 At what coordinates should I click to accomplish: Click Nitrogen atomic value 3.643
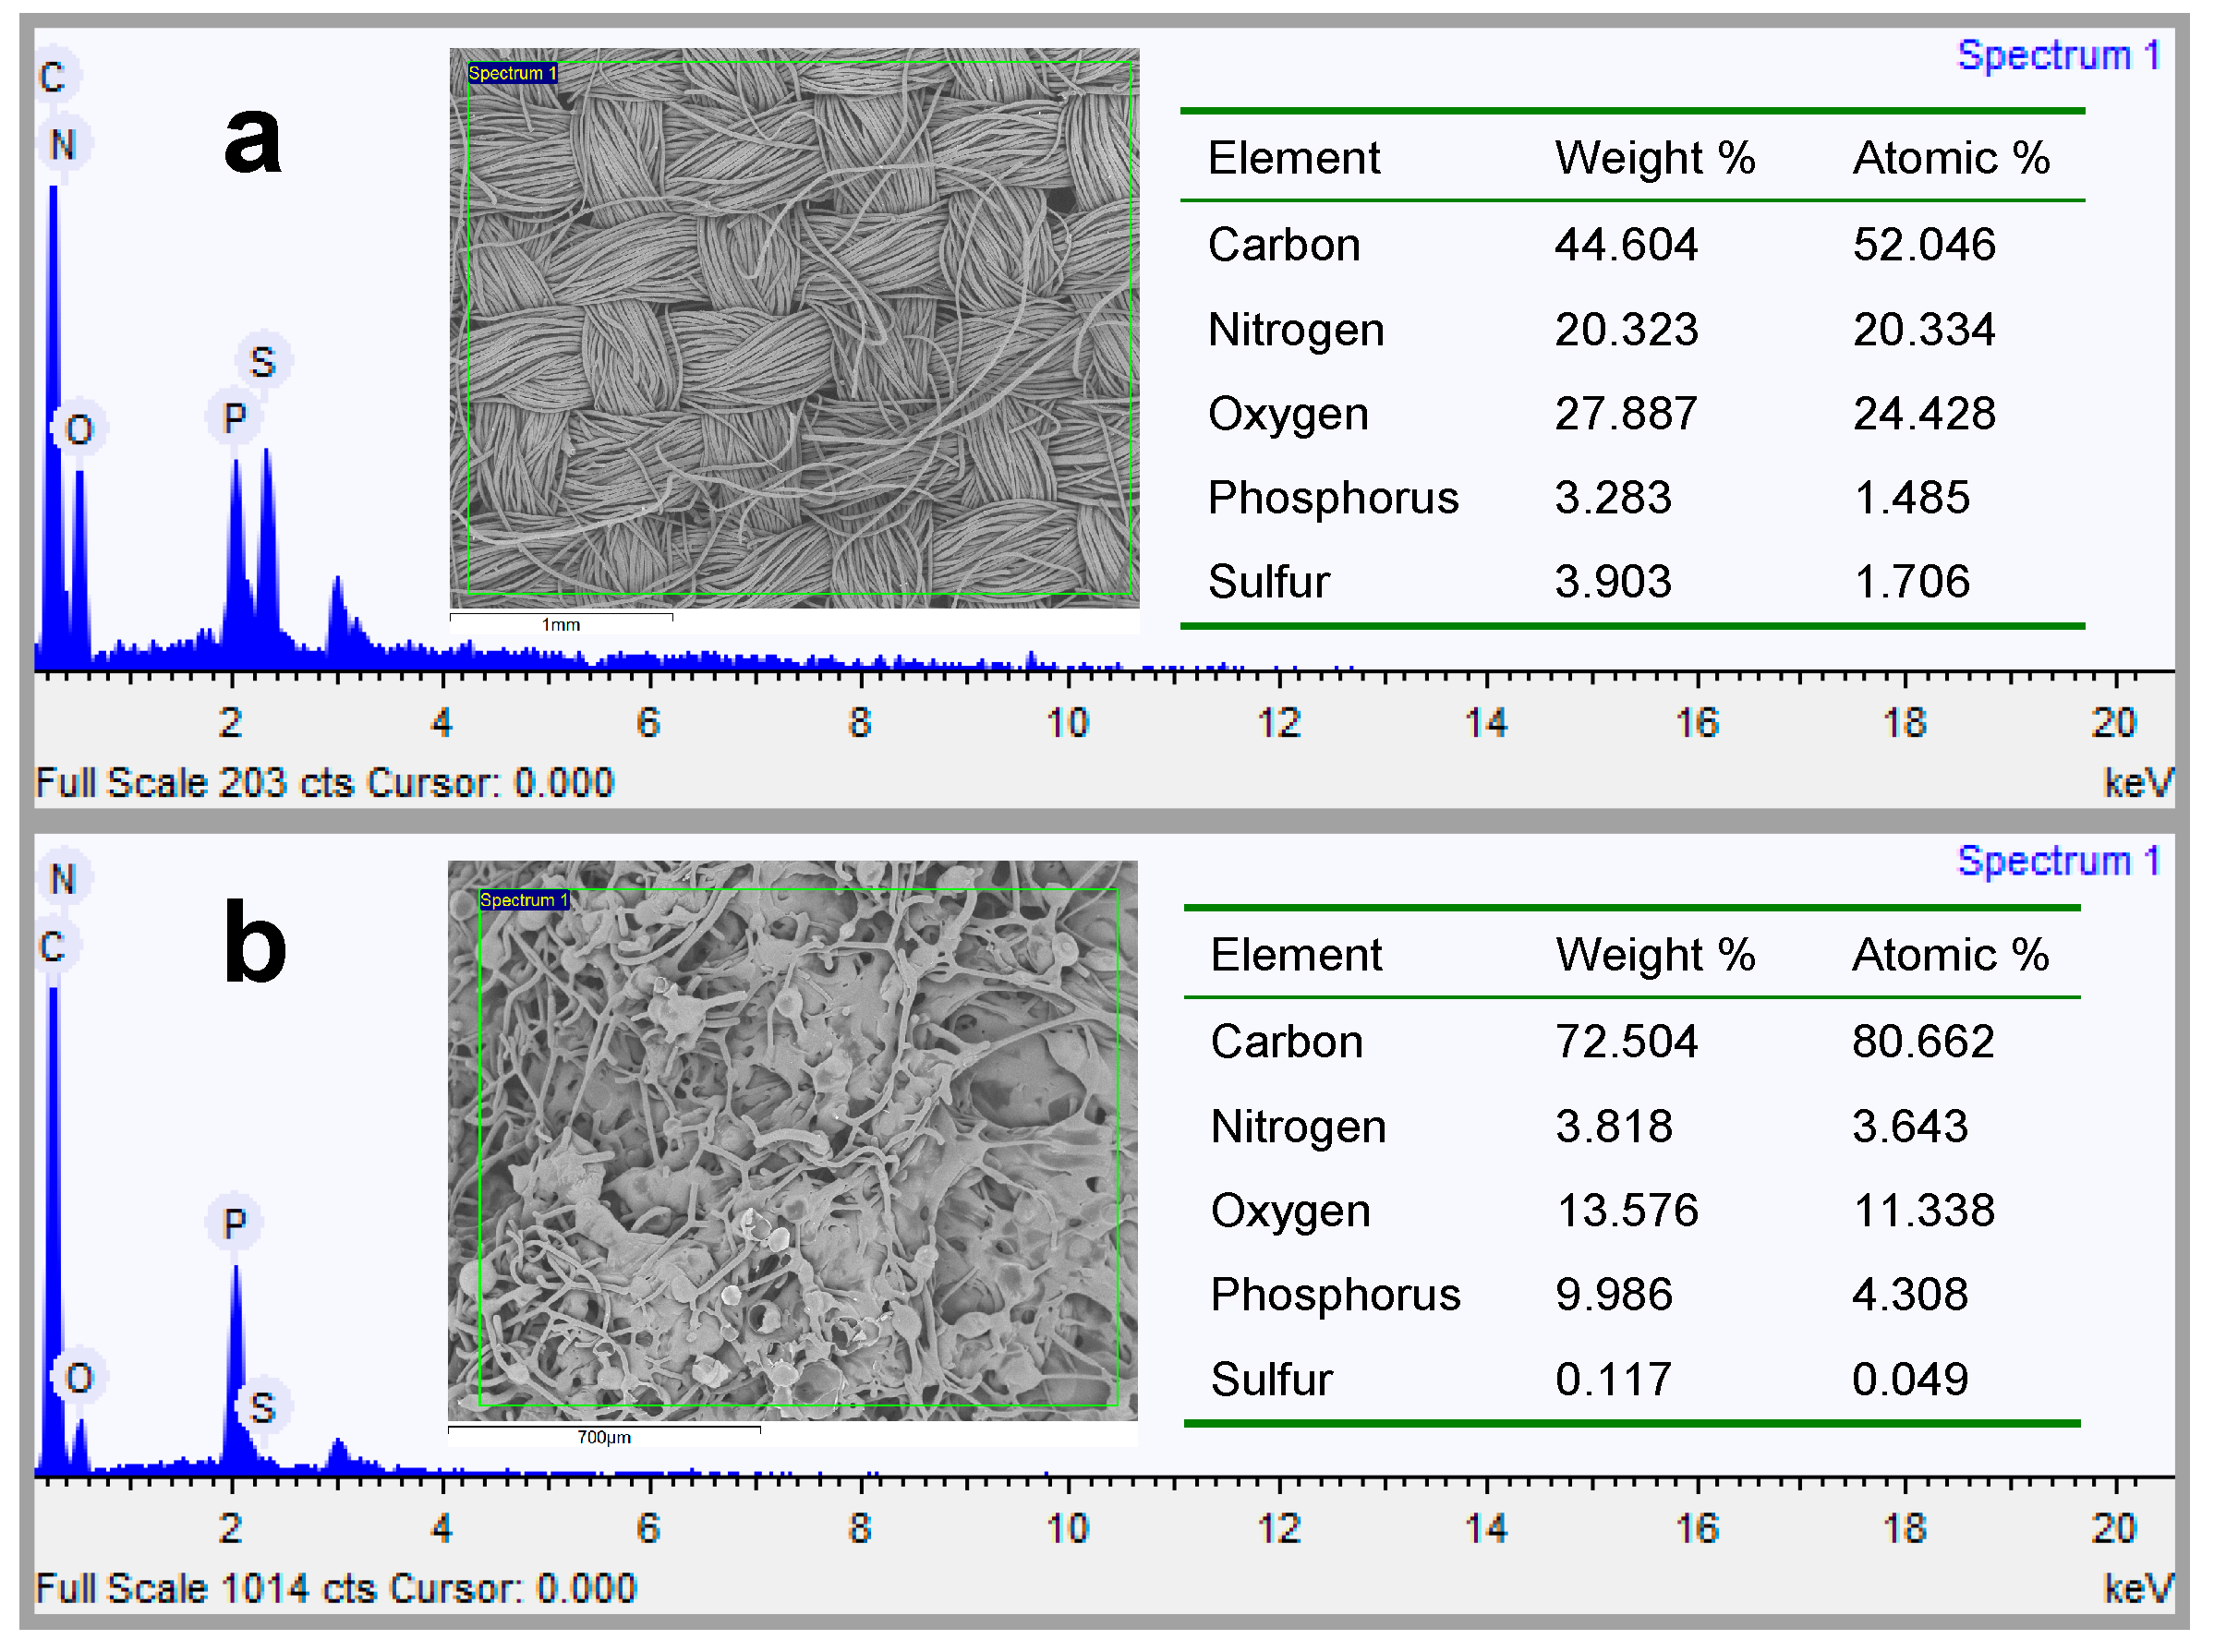pyautogui.click(x=1910, y=1127)
